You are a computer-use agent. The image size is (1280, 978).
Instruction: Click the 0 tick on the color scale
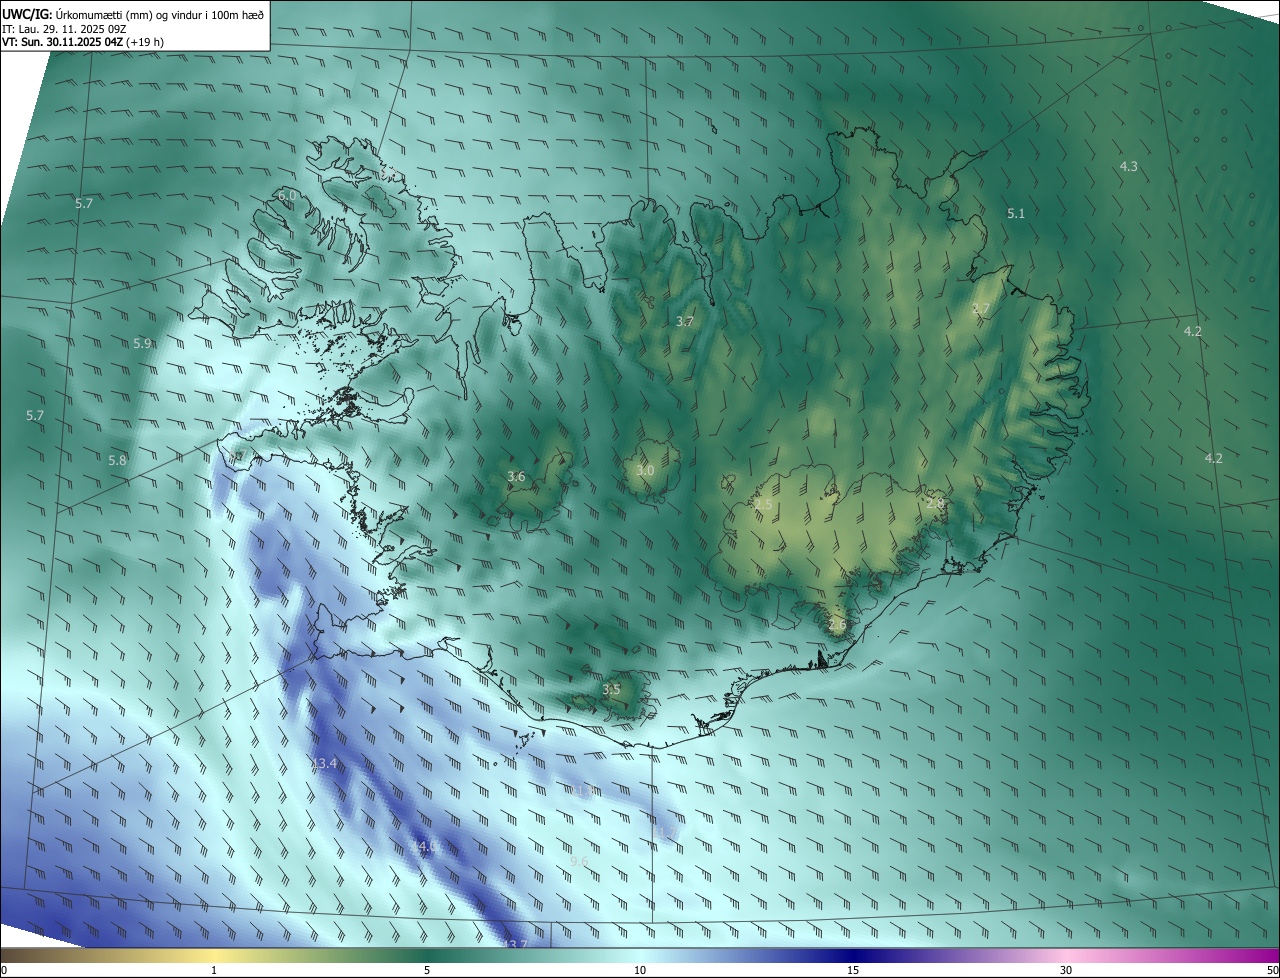[x=3, y=970]
